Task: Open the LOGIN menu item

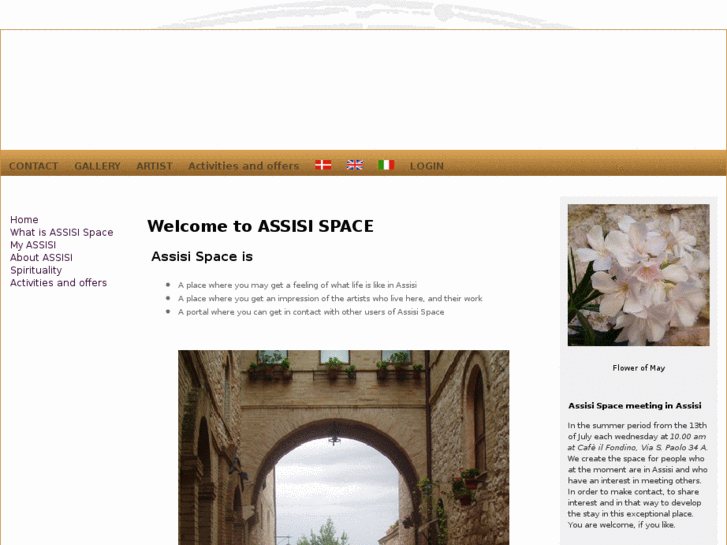Action: [427, 166]
